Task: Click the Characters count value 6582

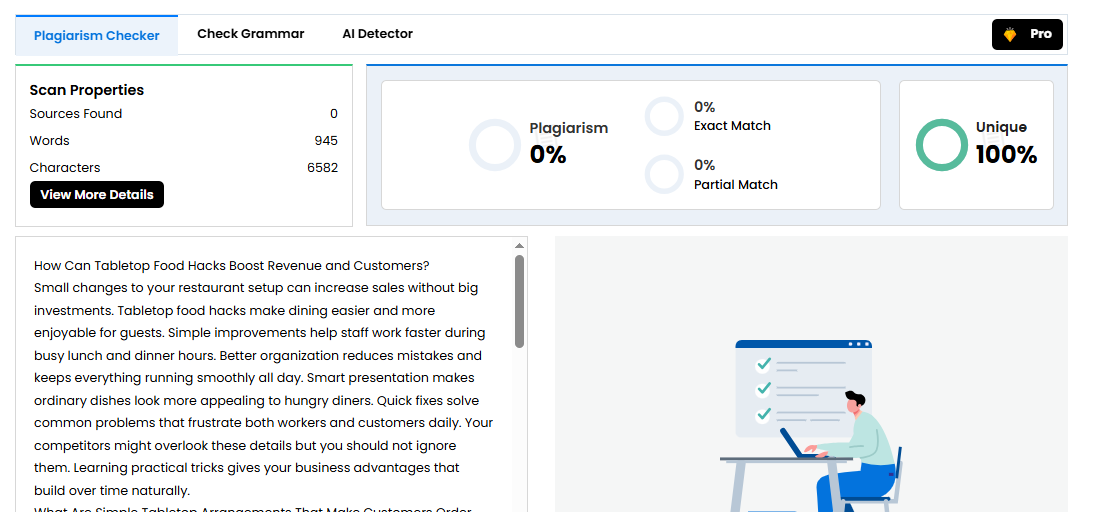Action: 322,168
